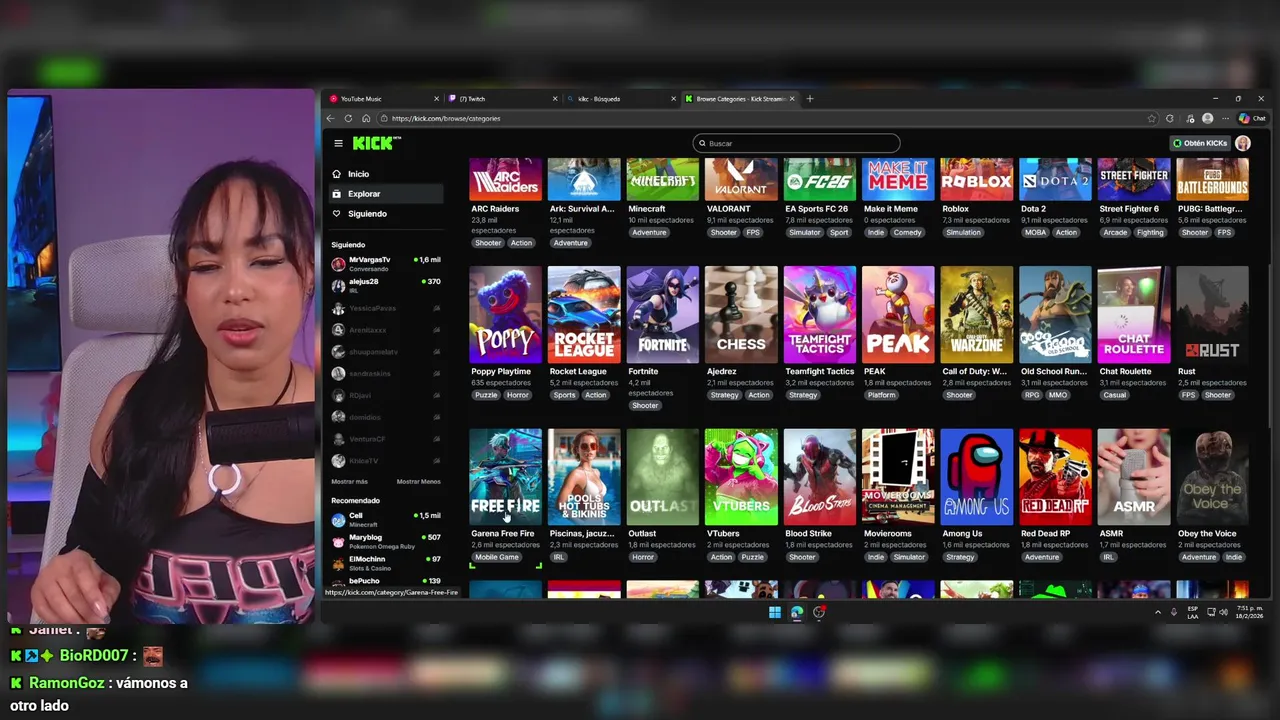This screenshot has width=1280, height=720.
Task: Go to Inicio in Kick sidebar
Action: pos(386,174)
